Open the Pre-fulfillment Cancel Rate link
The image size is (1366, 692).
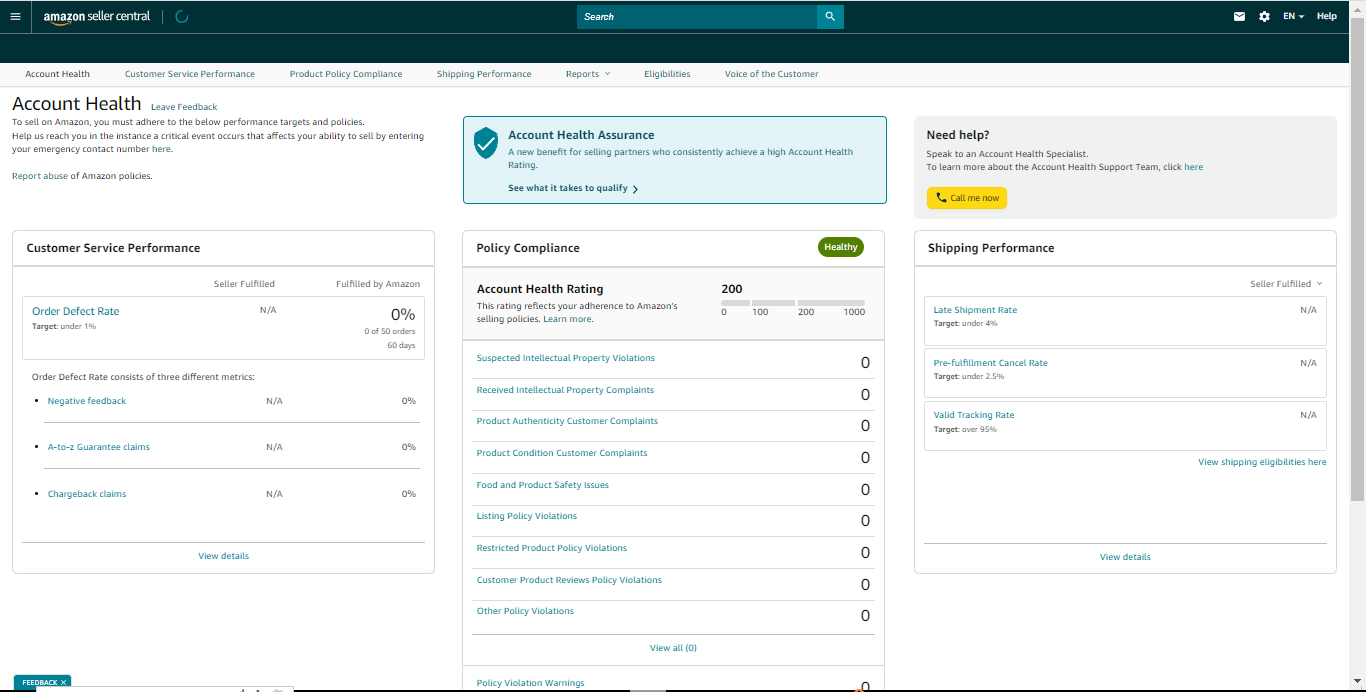point(991,363)
